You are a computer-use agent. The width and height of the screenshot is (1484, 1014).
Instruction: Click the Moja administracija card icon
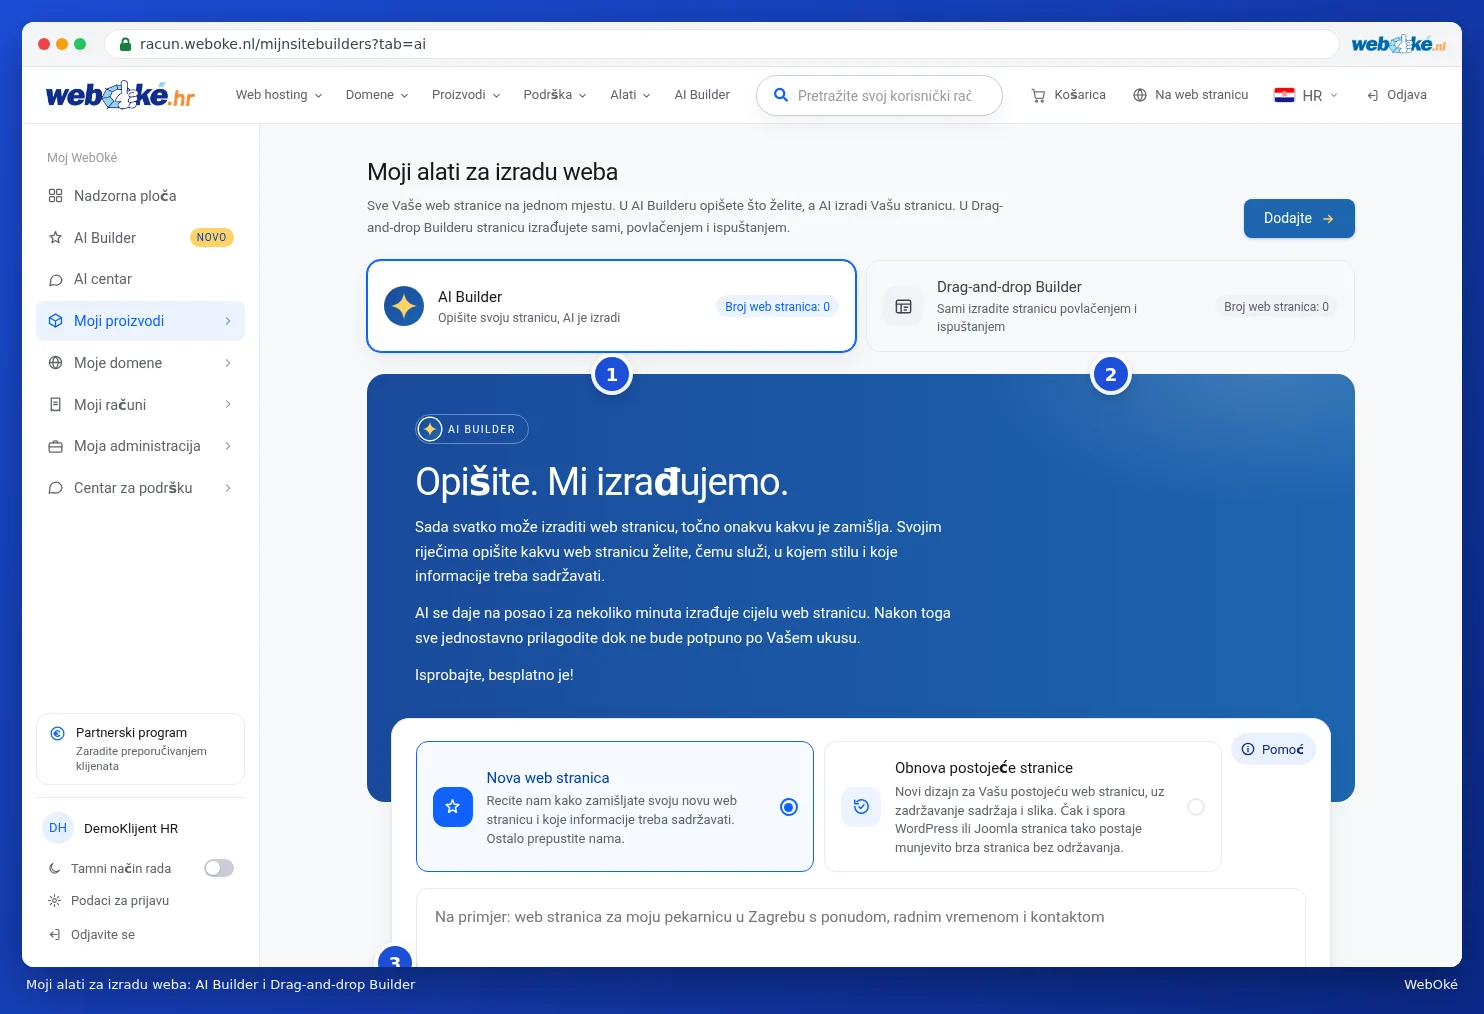pos(56,446)
